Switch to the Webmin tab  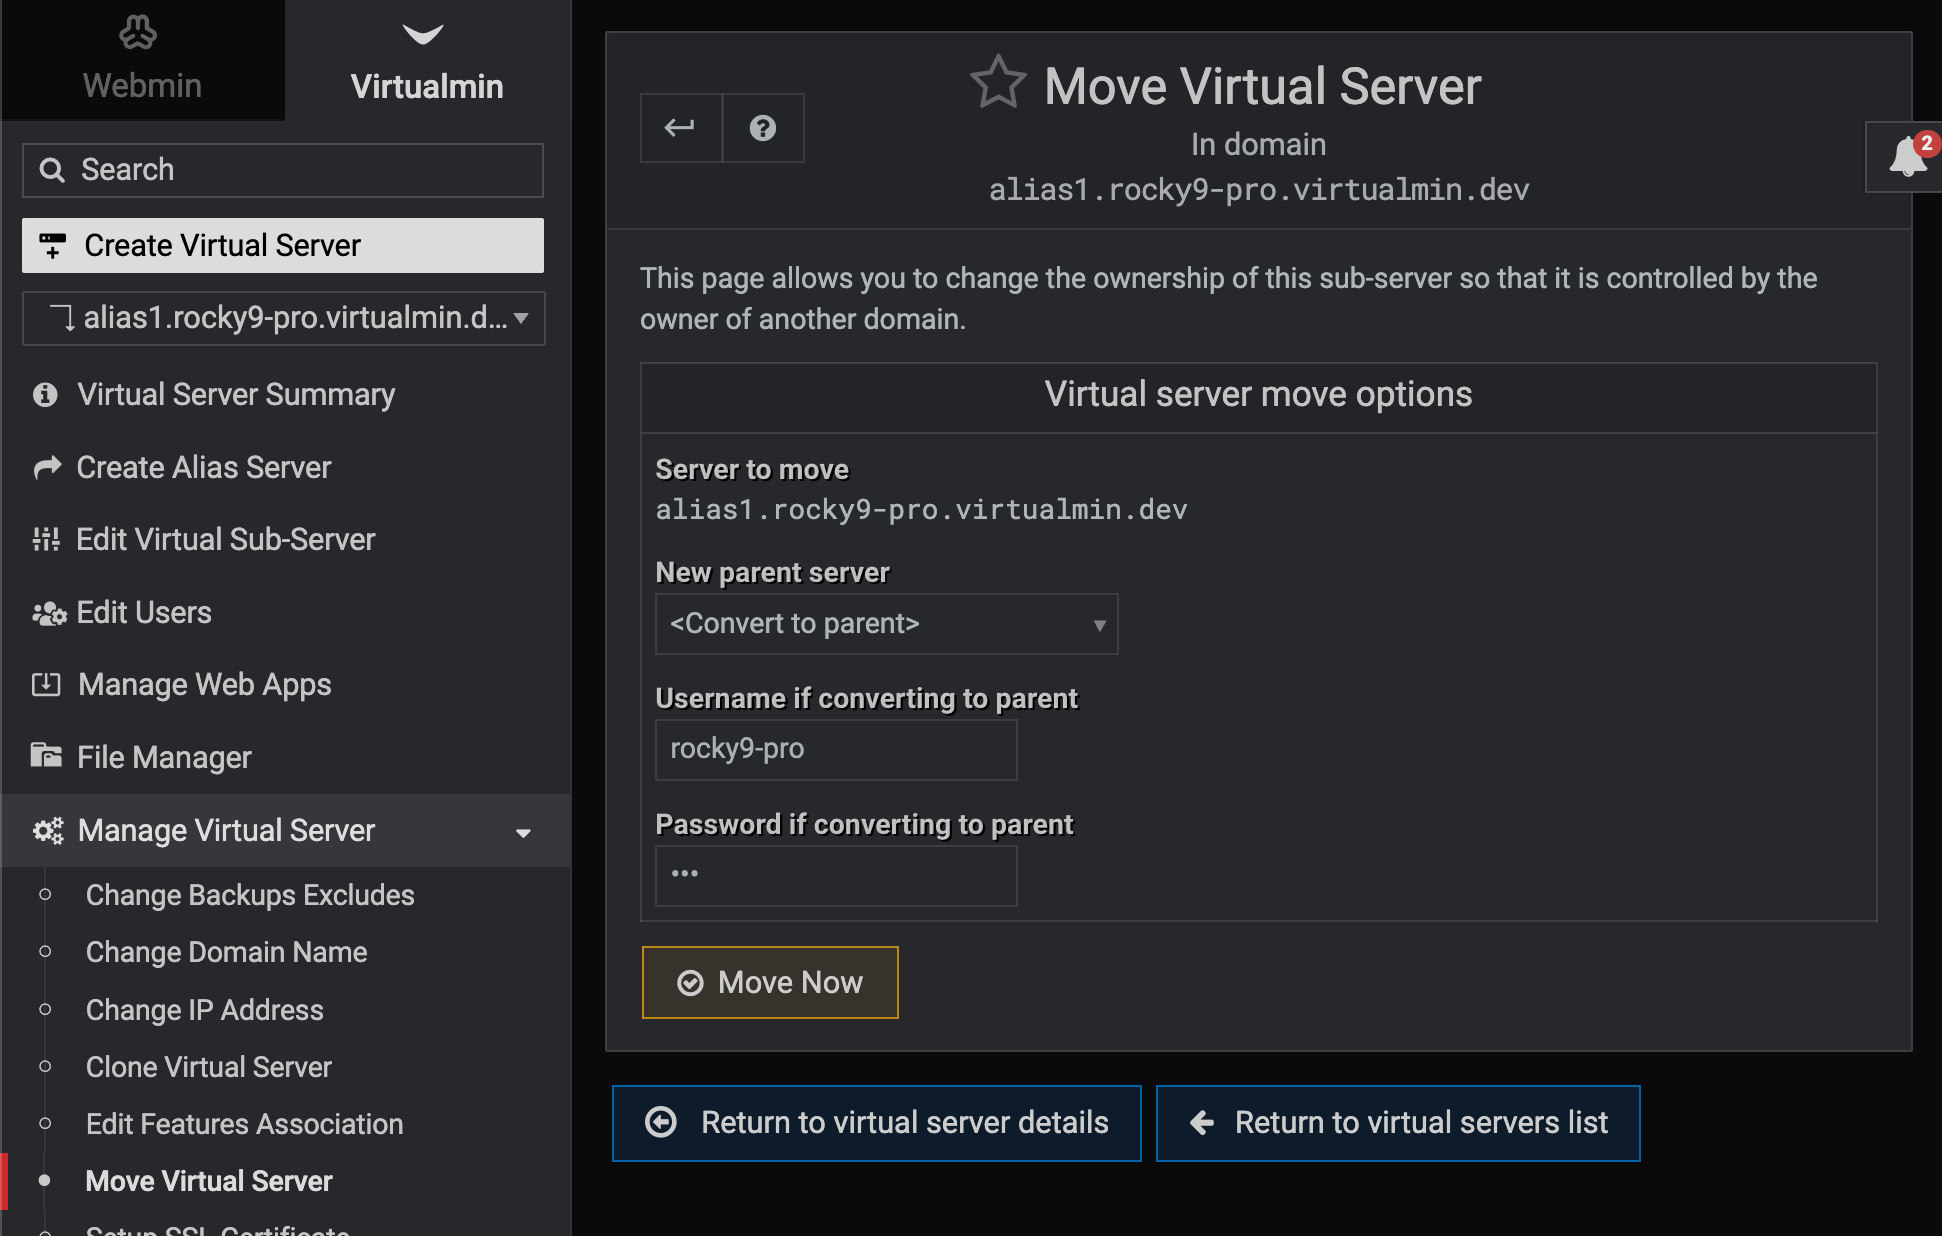click(142, 60)
